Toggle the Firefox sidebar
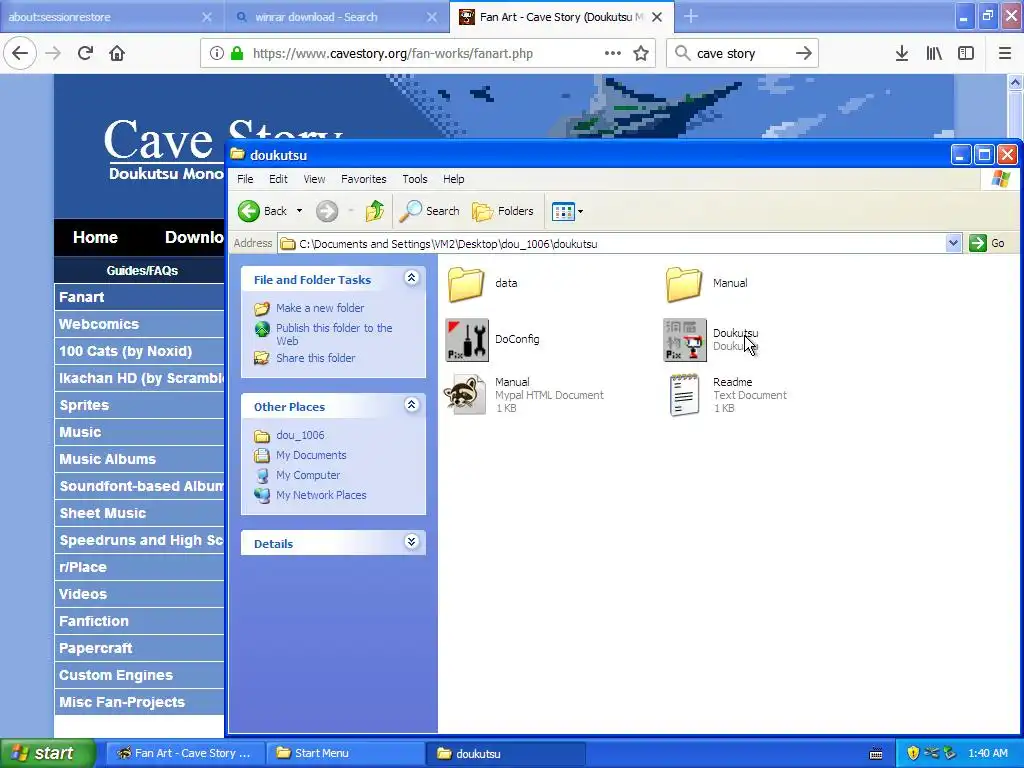This screenshot has width=1024, height=768. tap(966, 53)
